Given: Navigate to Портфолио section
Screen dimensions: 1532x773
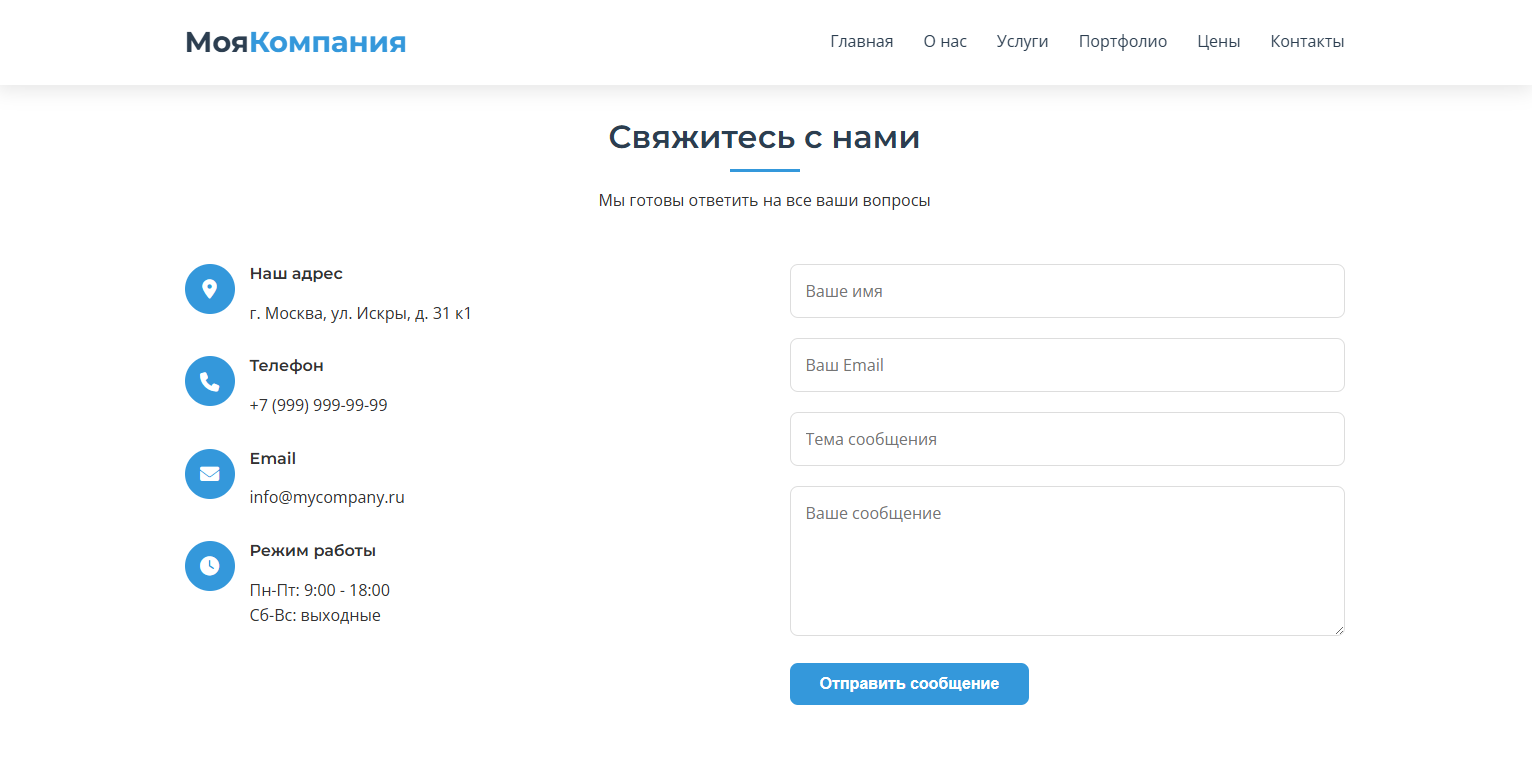Looking at the screenshot, I should click(1122, 42).
